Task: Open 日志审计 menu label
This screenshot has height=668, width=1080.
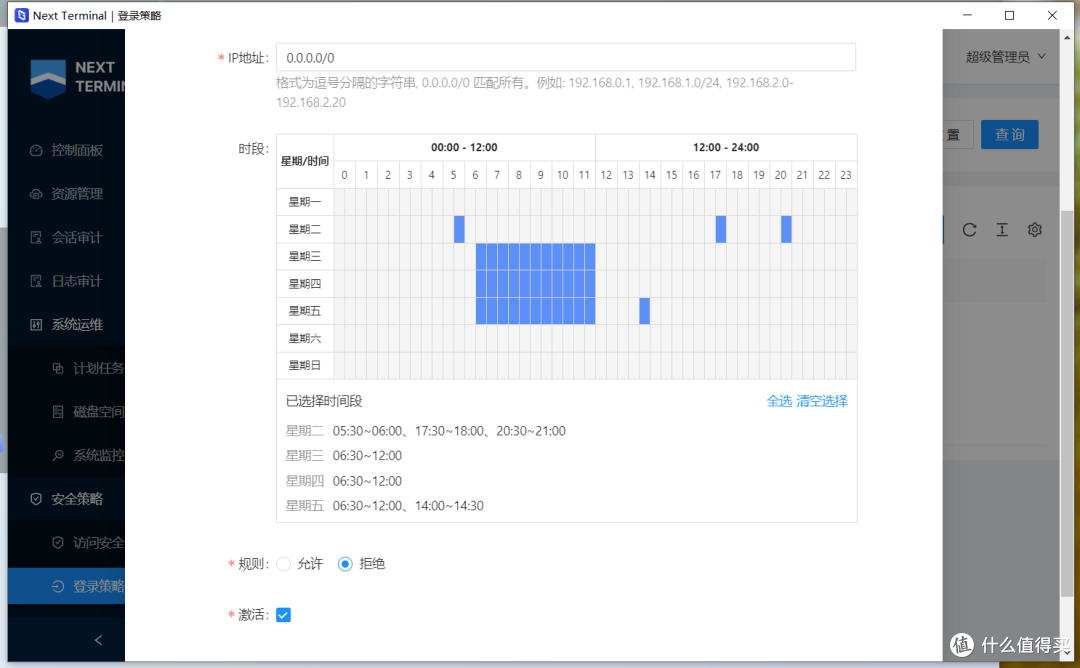Action: [77, 281]
